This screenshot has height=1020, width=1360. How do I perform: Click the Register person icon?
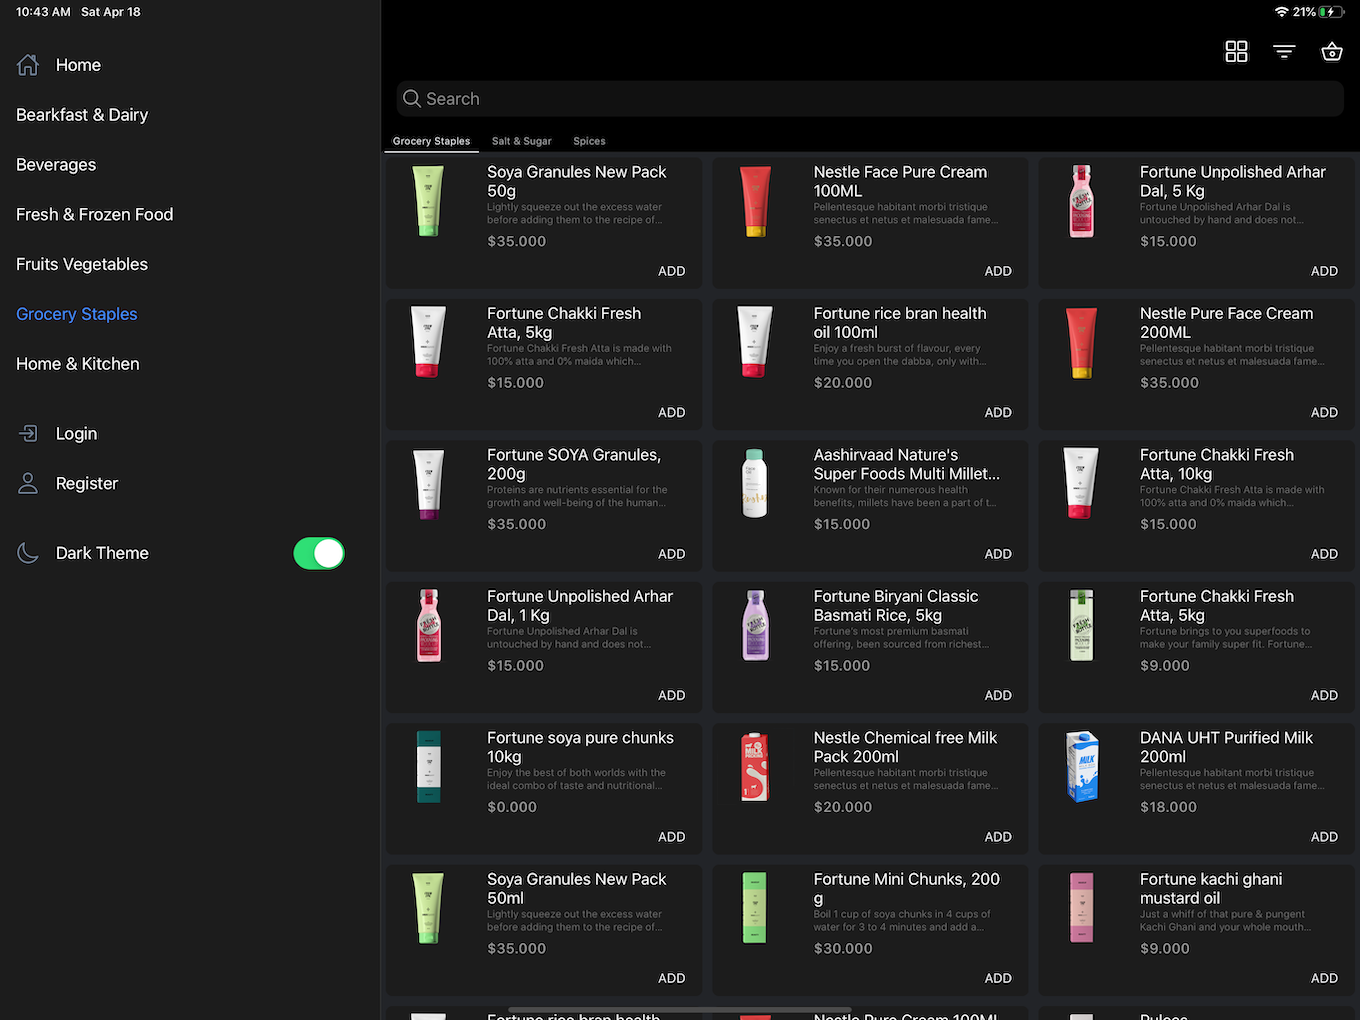point(28,483)
